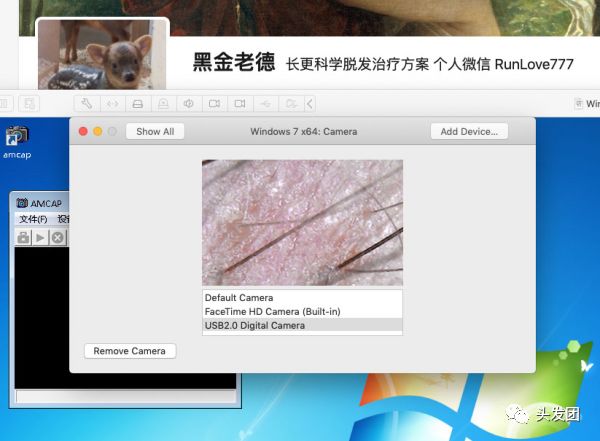
Task: Collapse device icons with the chevron
Action: [x=310, y=103]
